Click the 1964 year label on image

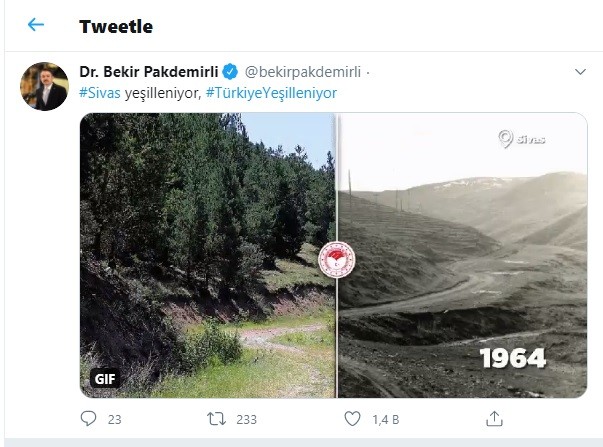(x=513, y=358)
